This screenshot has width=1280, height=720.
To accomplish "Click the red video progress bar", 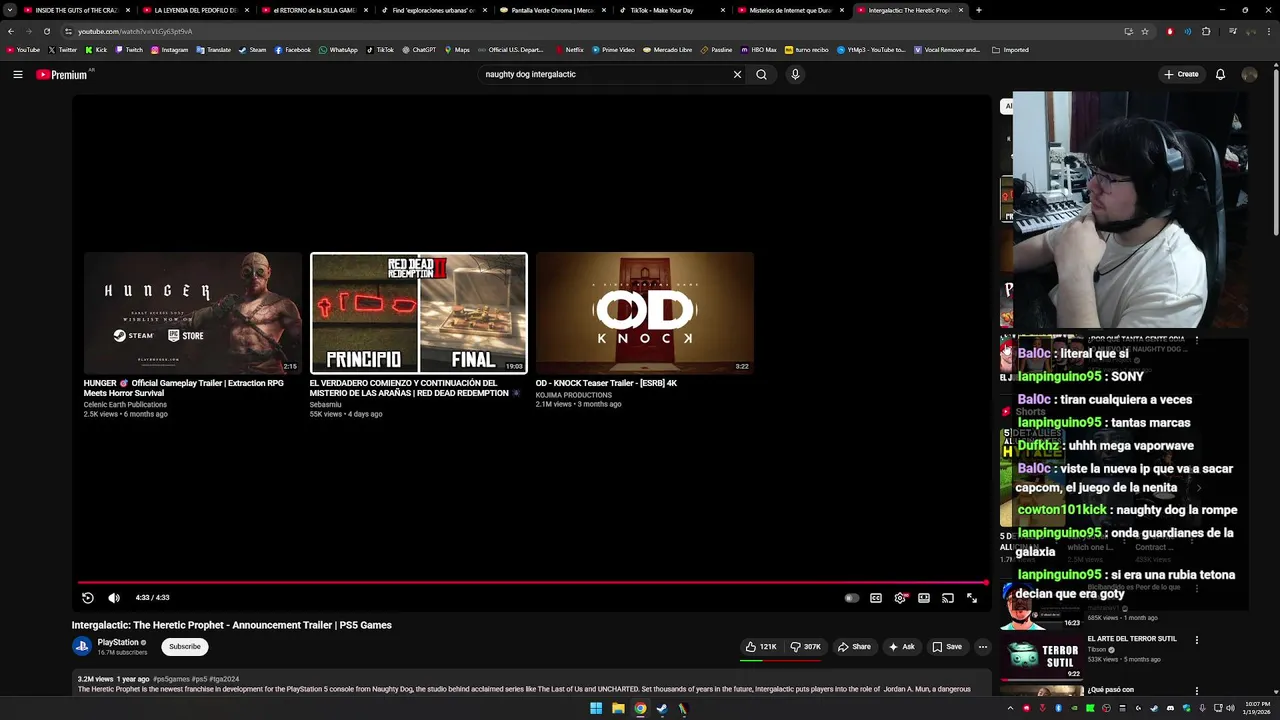I will click(532, 582).
